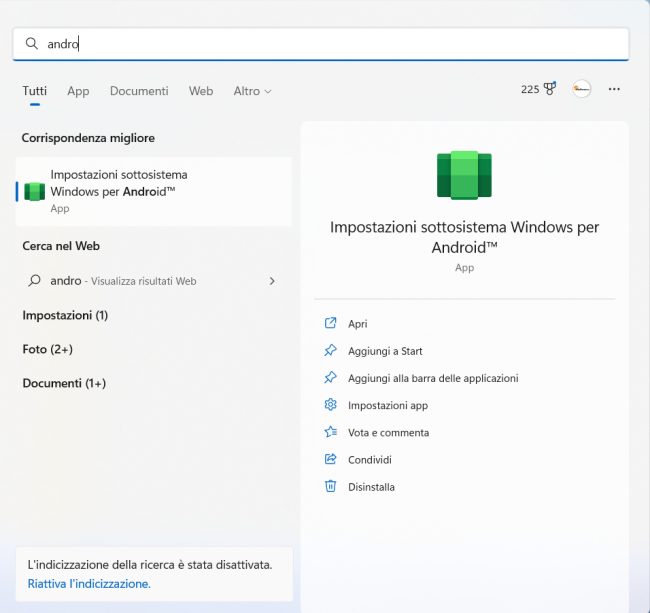
Task: Switch to the Tutti tab
Action: click(x=34, y=91)
